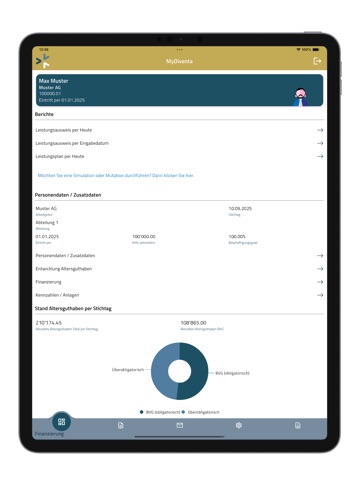Viewport: 360px width, 480px height.
Task: Open Leistungsausweis per Heute report
Action: pyautogui.click(x=179, y=130)
